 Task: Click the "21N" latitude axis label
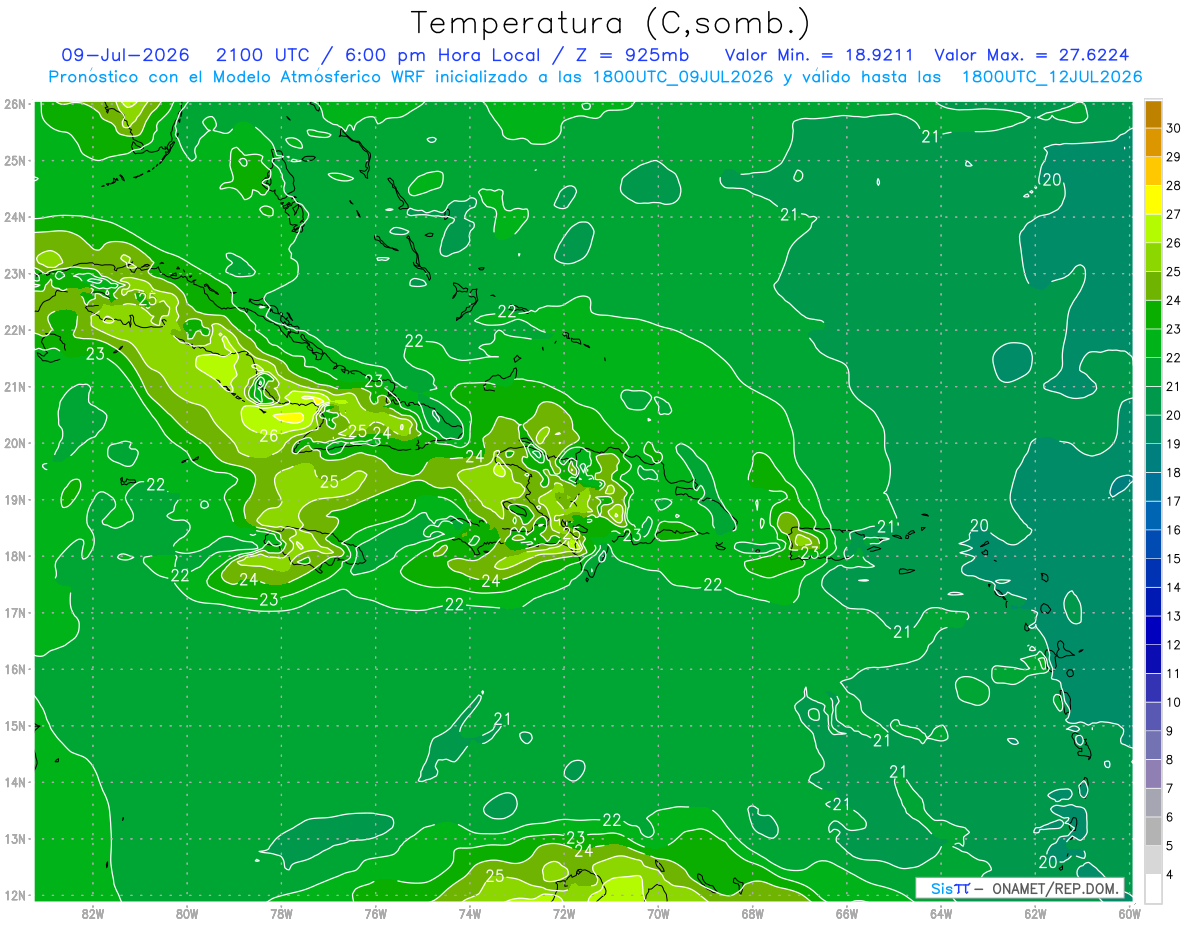(x=14, y=386)
